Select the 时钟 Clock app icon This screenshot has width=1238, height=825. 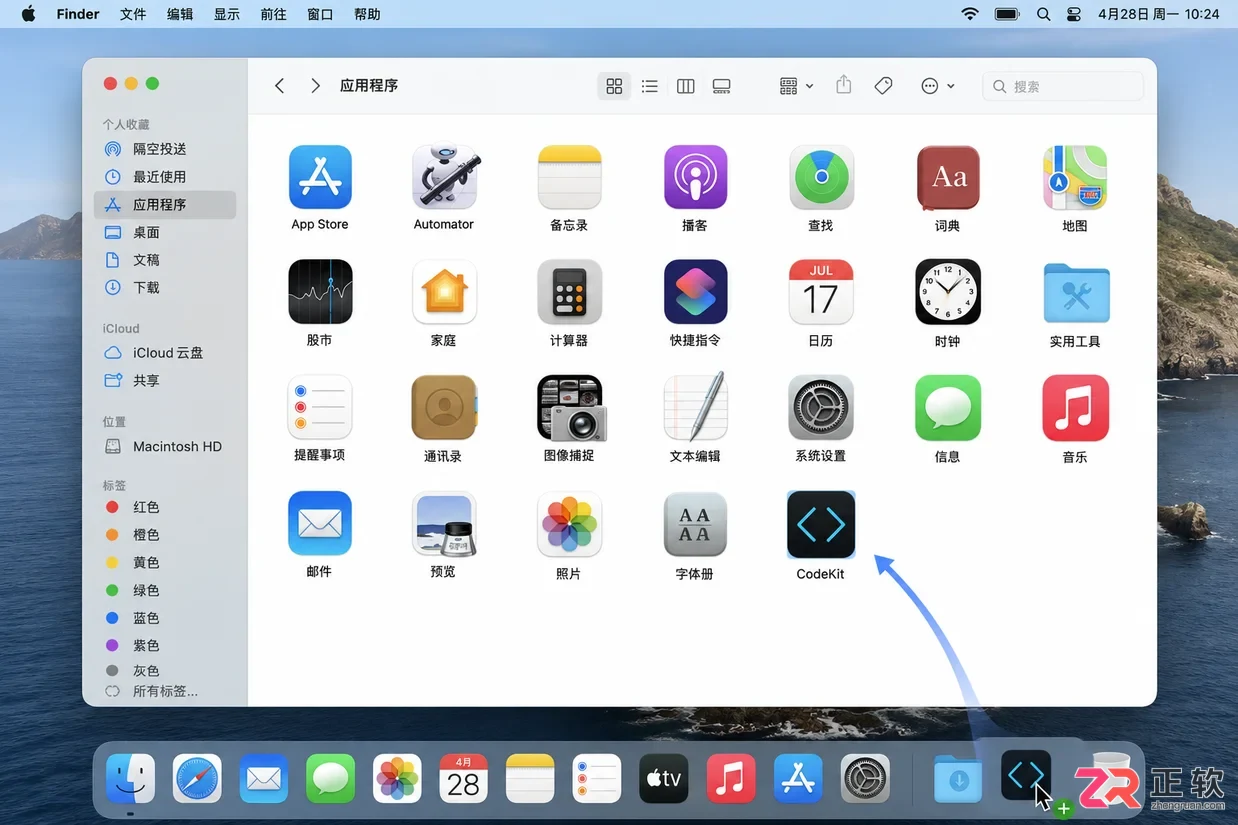[947, 292]
